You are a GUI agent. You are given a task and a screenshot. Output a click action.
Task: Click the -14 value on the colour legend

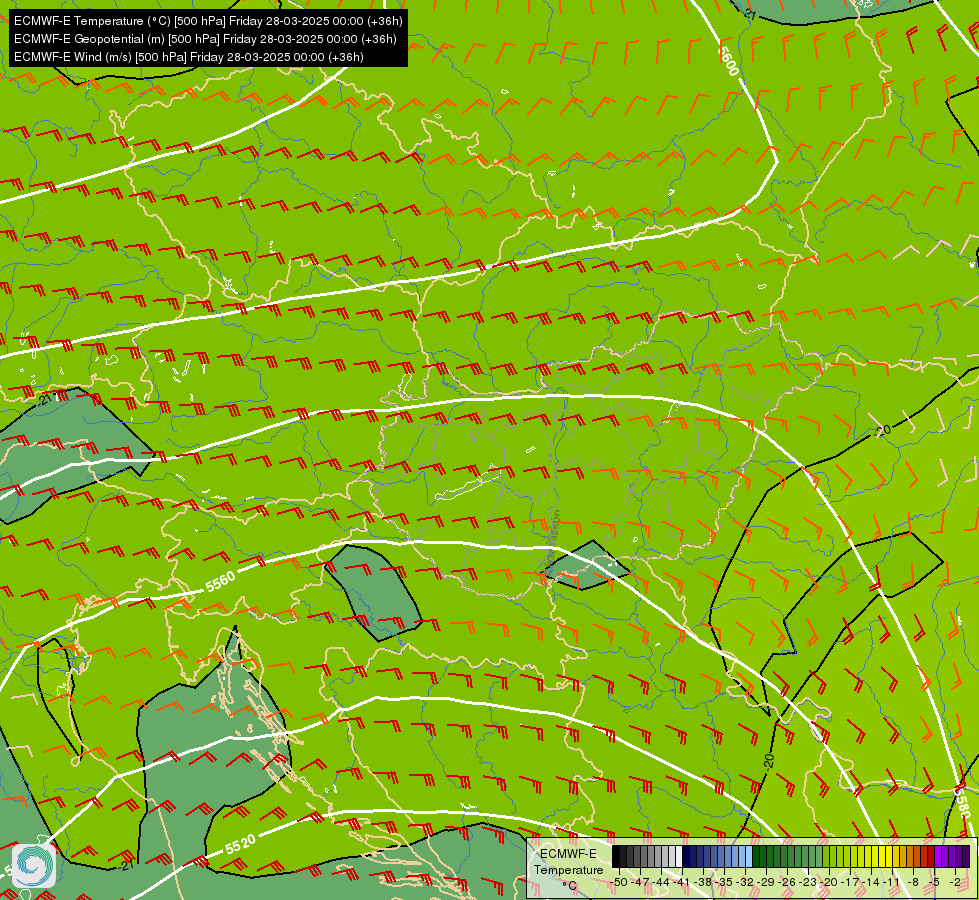(872, 882)
